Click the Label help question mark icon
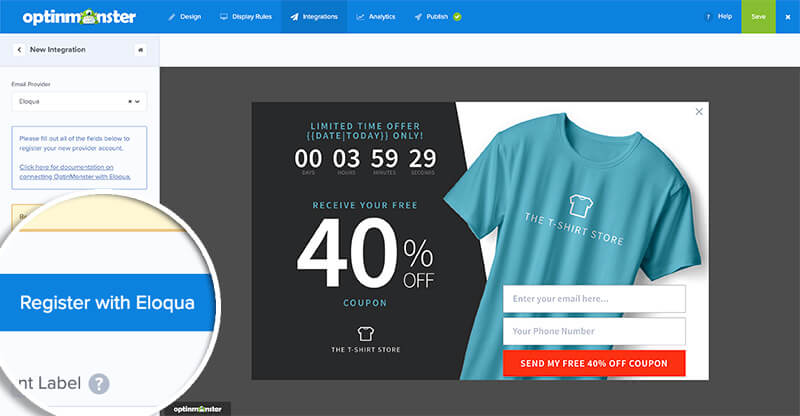This screenshot has height=416, width=800. [99, 384]
